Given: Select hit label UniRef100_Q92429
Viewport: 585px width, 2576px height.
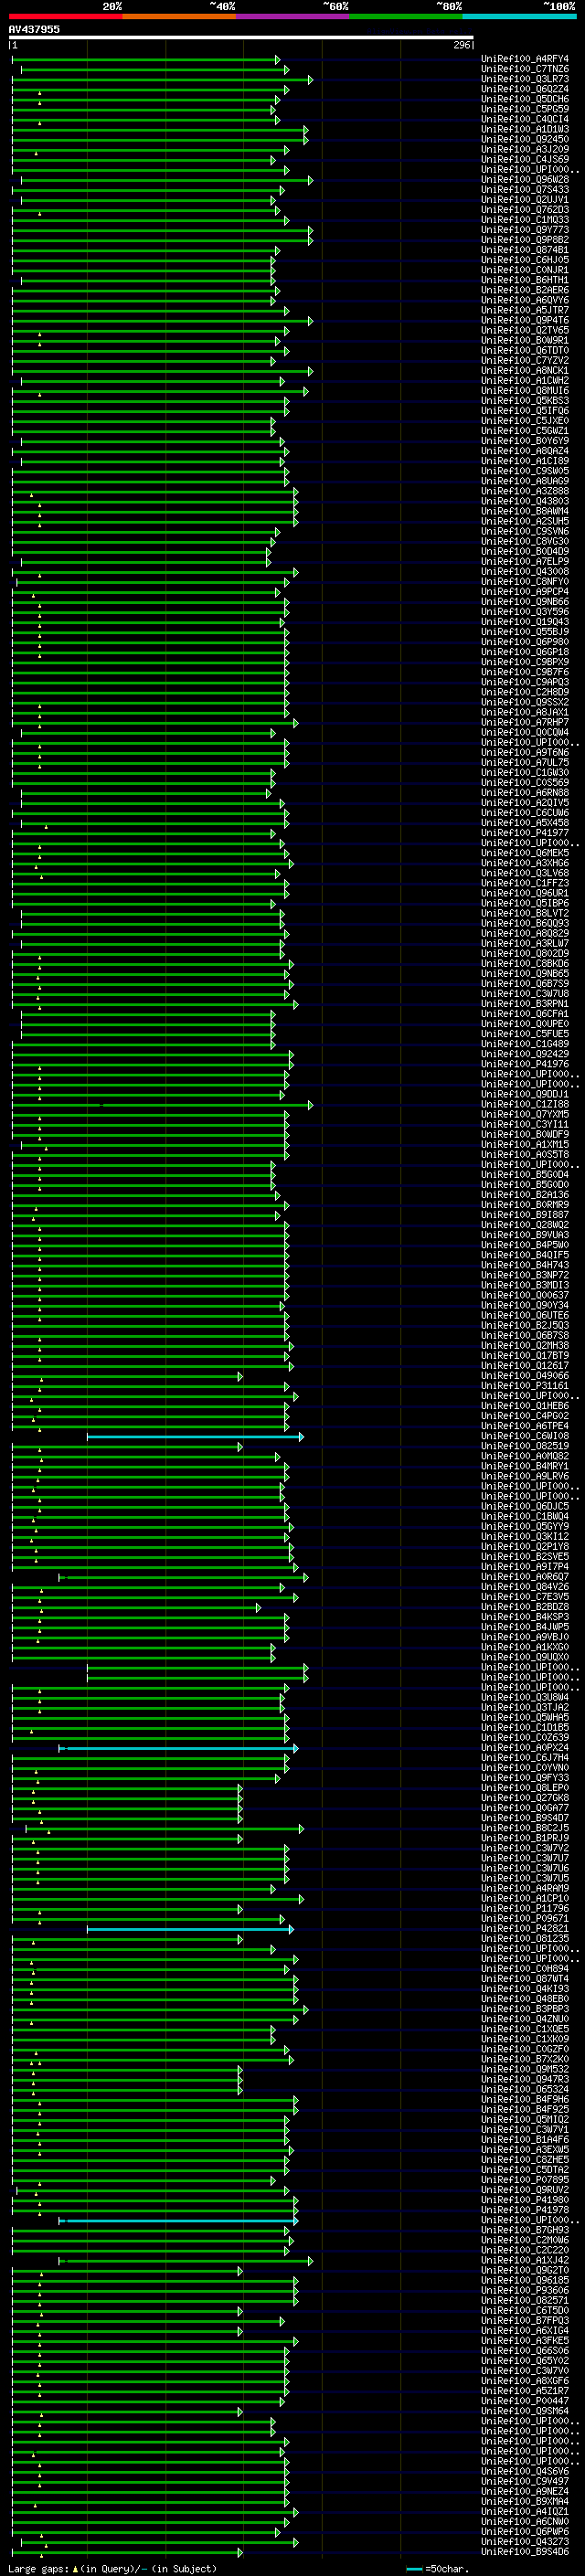Looking at the screenshot, I should [x=525, y=1054].
